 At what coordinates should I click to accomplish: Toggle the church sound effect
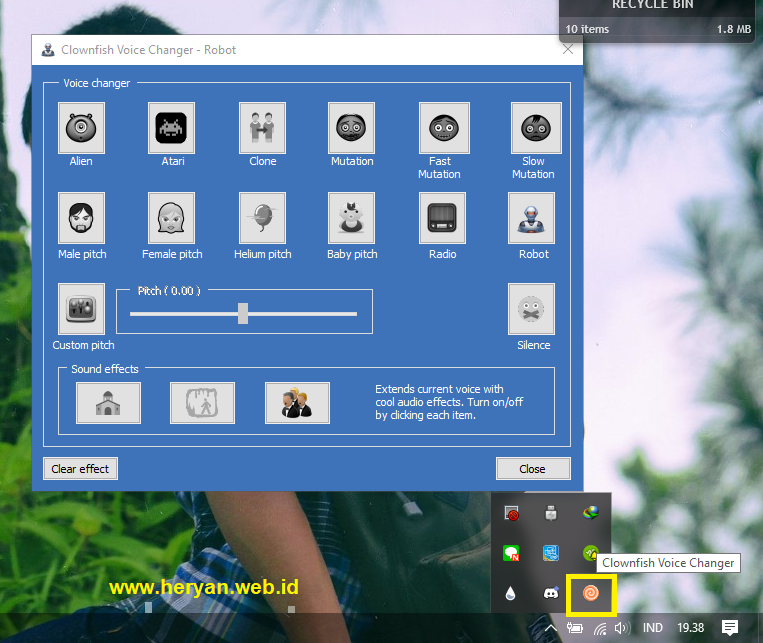(x=109, y=403)
